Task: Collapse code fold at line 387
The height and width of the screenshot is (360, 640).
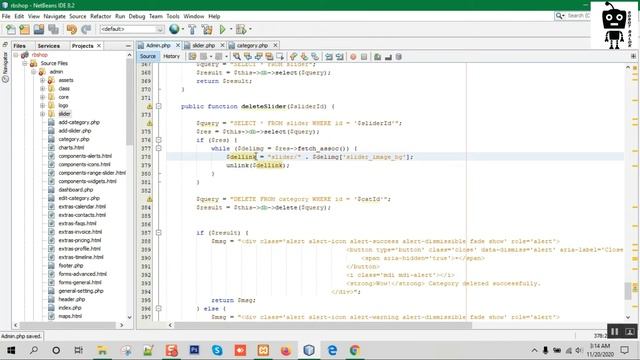Action: coord(159,233)
